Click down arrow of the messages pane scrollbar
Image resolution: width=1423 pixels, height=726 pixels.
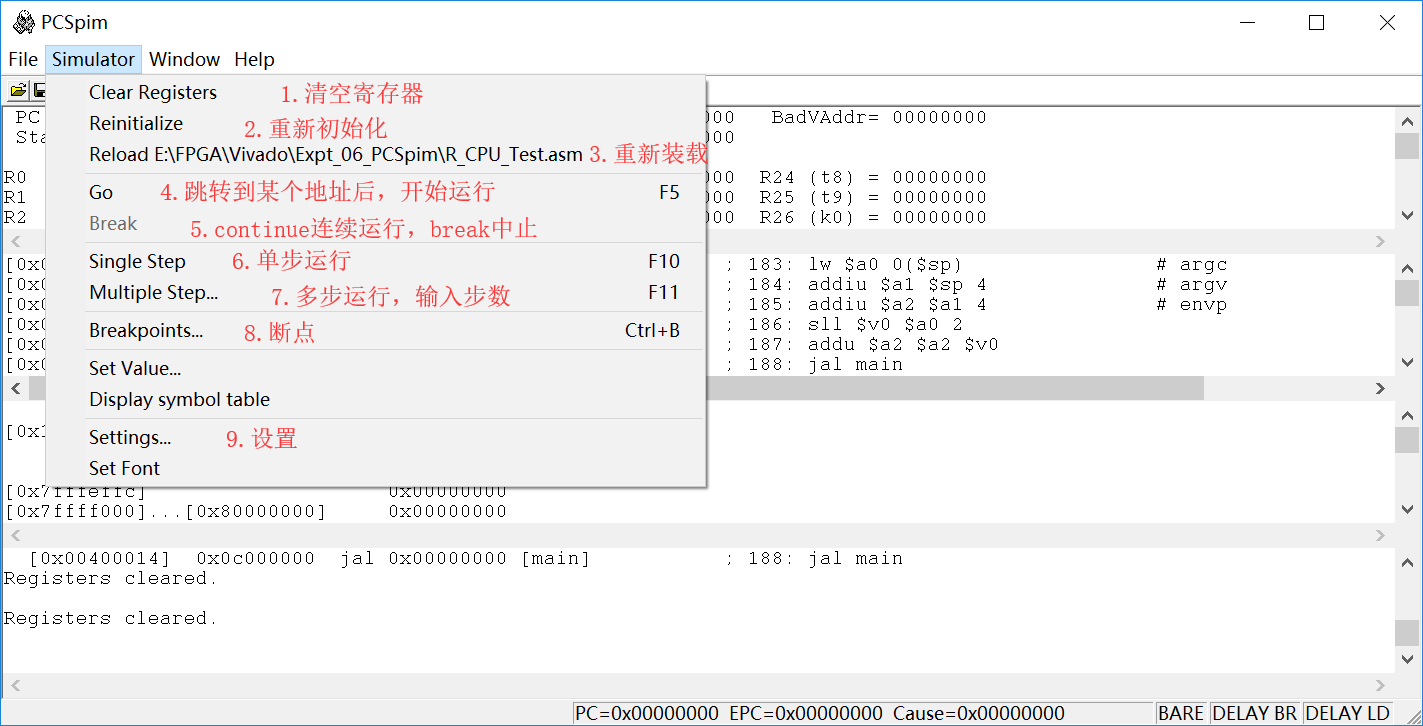(1406, 660)
